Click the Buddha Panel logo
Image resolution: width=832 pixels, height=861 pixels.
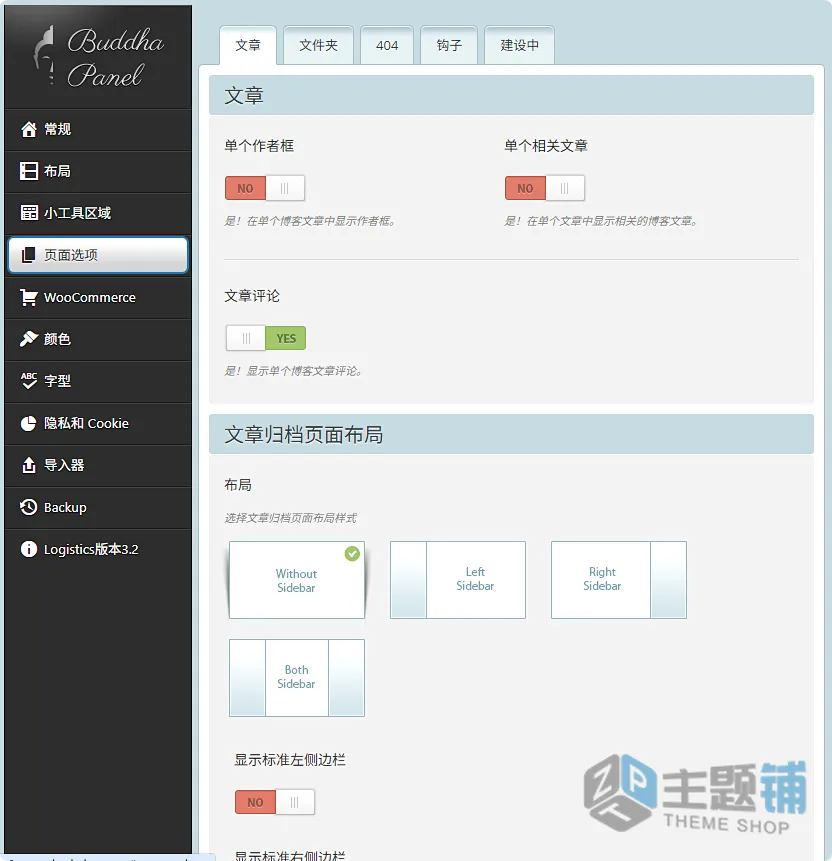pyautogui.click(x=98, y=57)
